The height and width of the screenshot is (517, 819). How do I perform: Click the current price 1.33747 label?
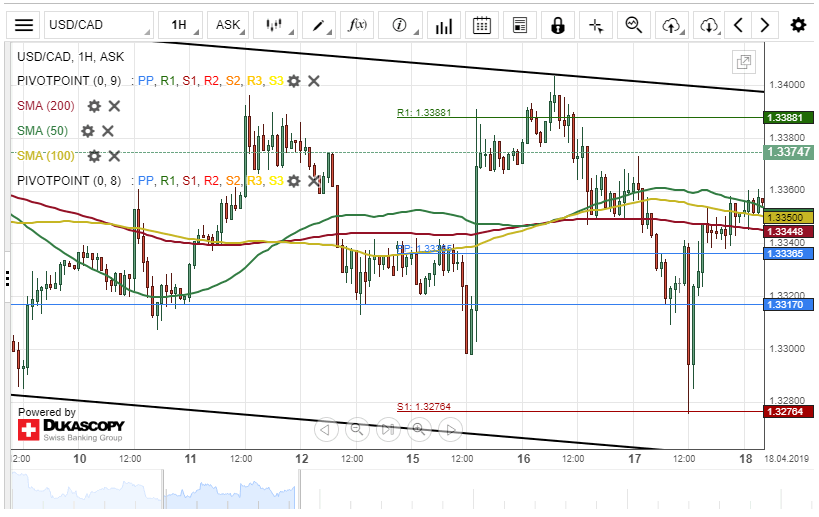788,152
